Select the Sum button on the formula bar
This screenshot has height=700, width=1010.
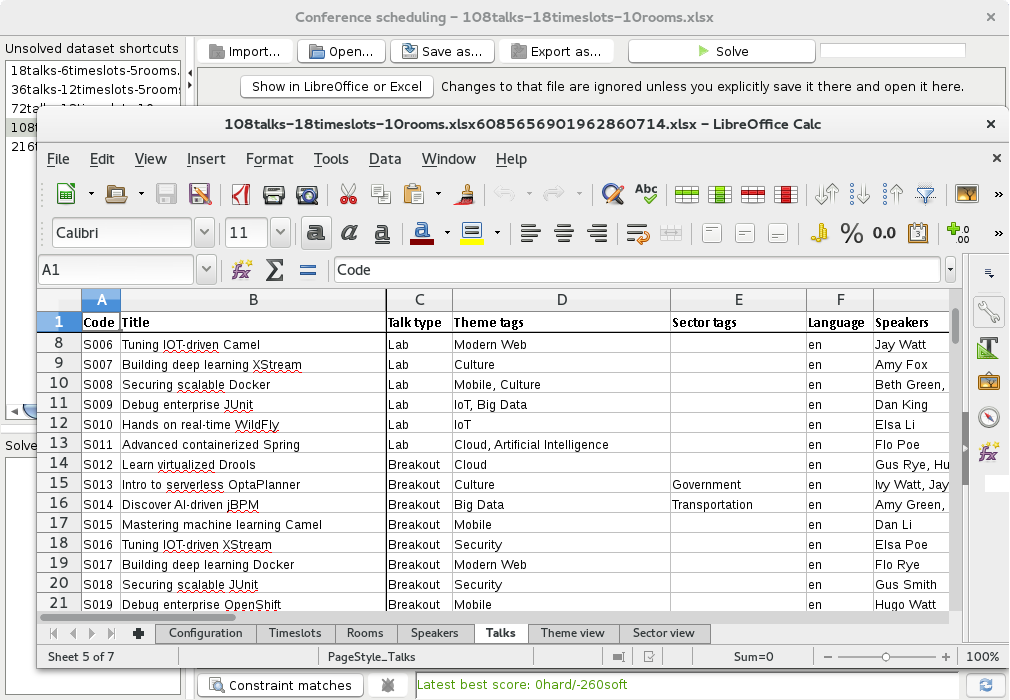tap(274, 269)
